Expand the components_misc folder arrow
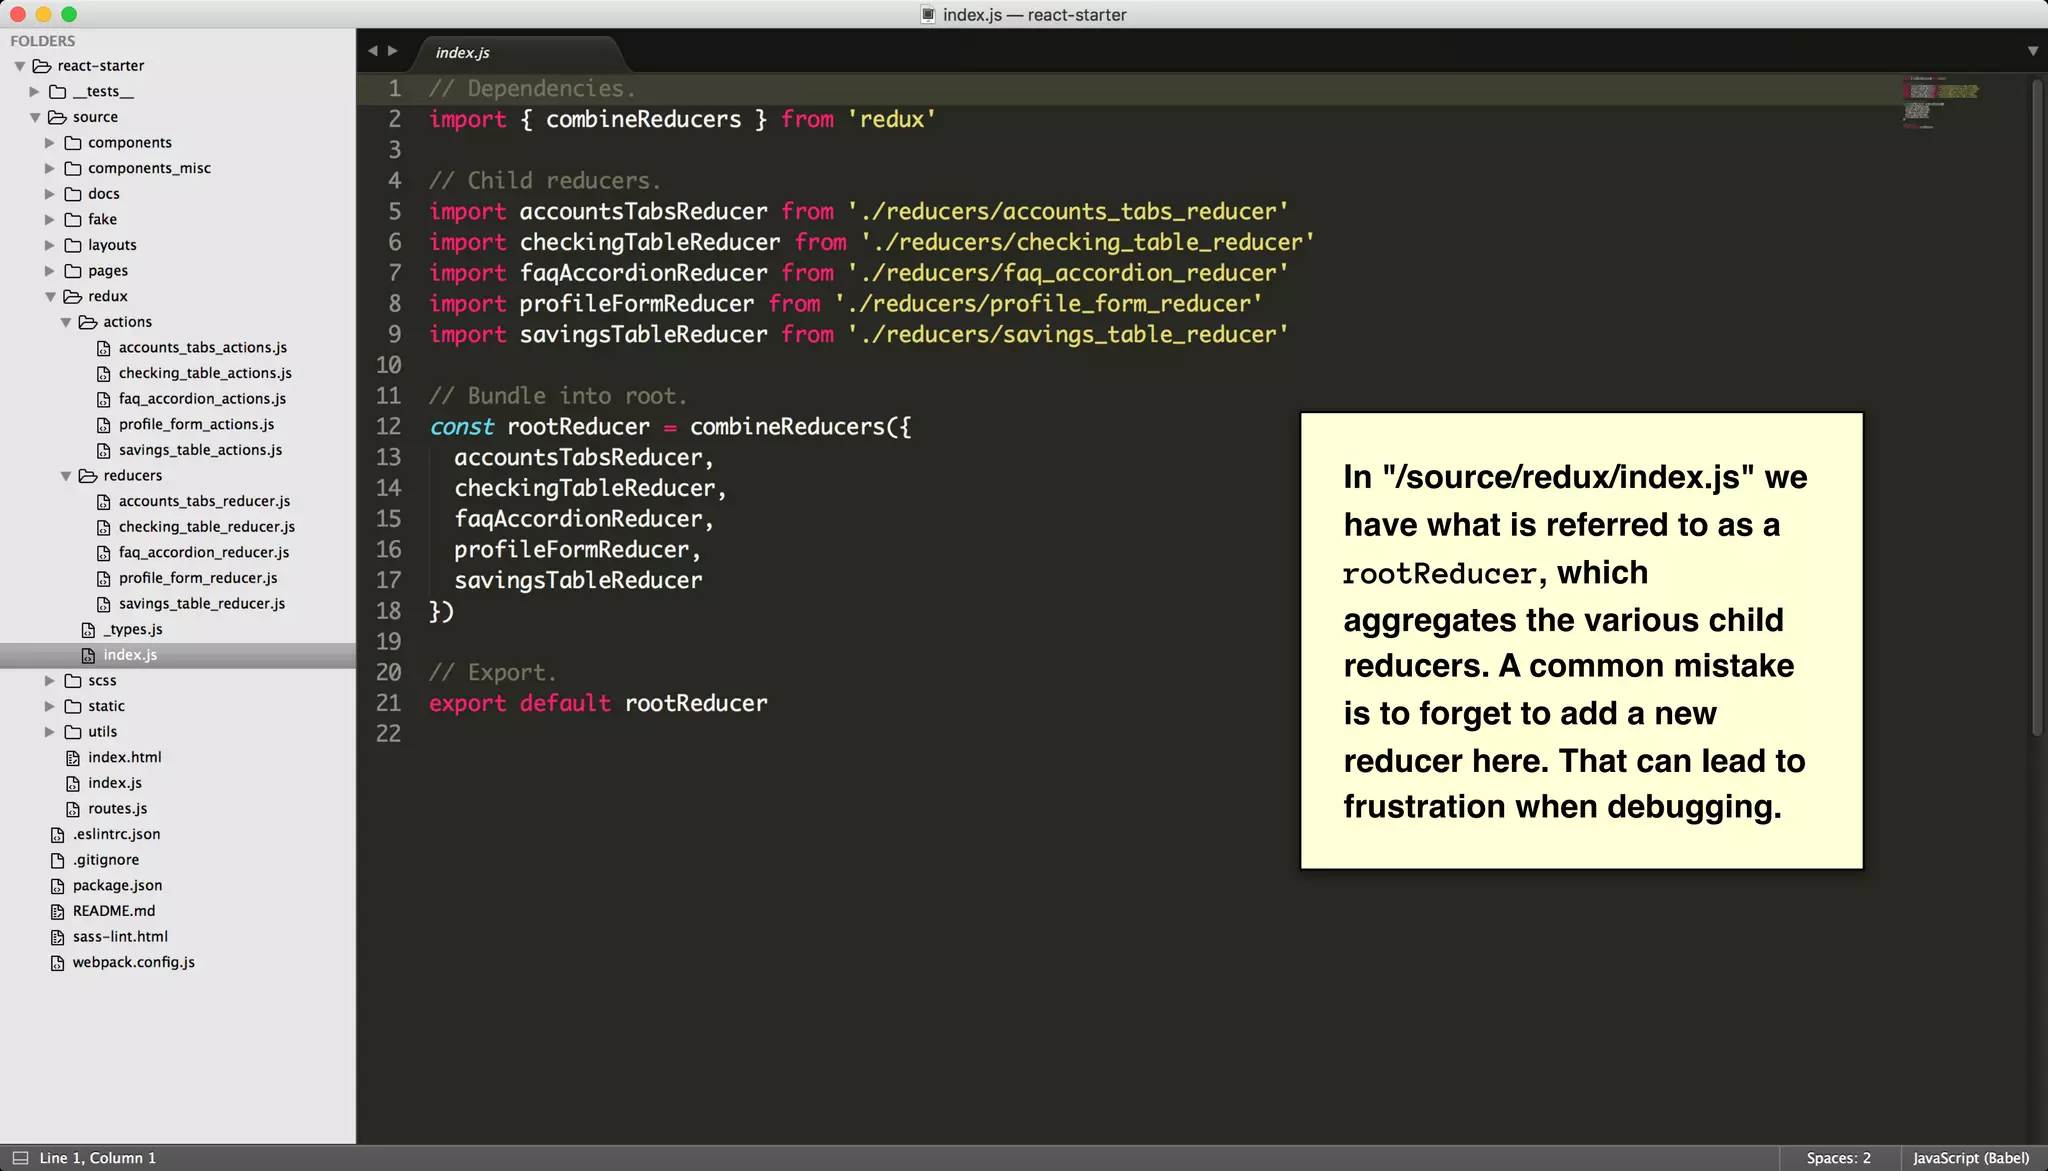The height and width of the screenshot is (1171, 2048). tap(50, 168)
